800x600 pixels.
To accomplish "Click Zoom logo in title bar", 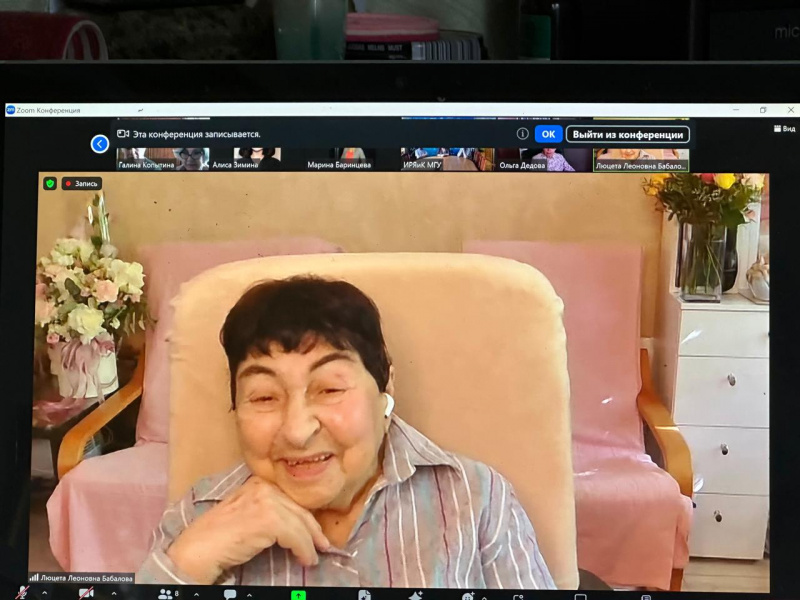I will coord(10,110).
